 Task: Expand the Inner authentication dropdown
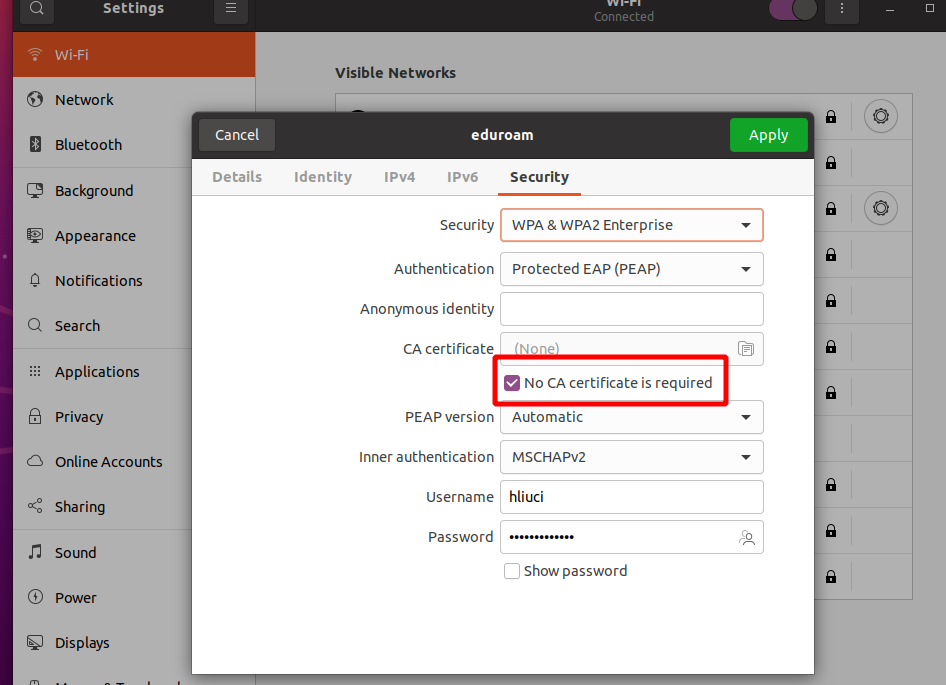point(632,457)
